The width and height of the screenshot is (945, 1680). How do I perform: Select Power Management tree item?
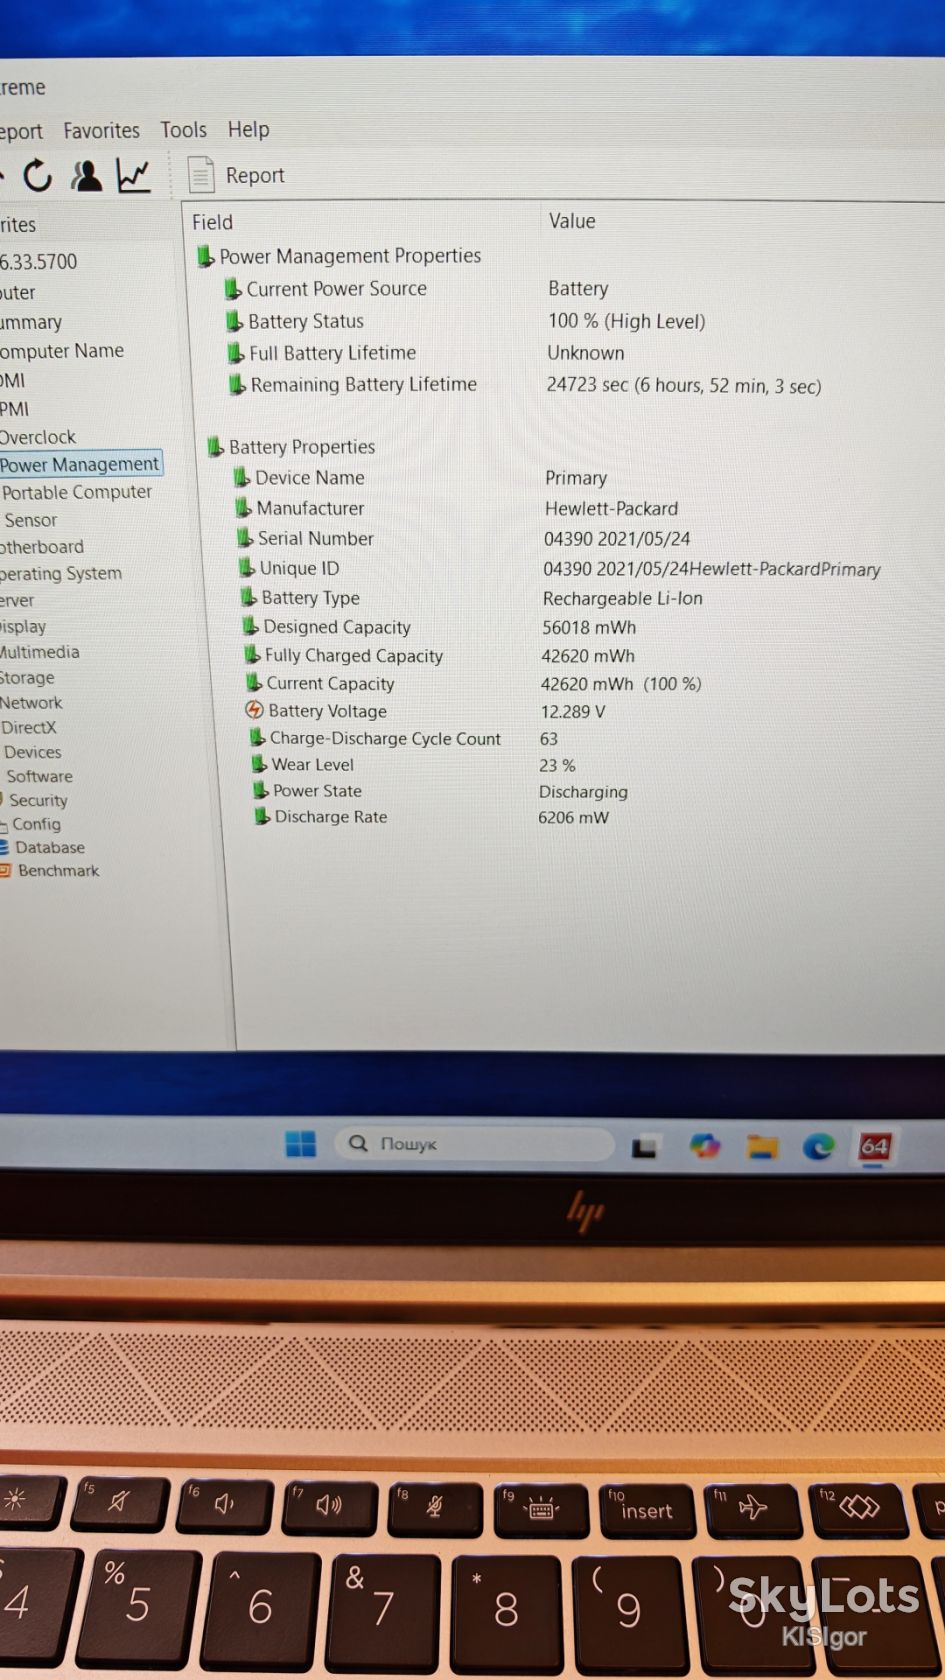point(80,464)
